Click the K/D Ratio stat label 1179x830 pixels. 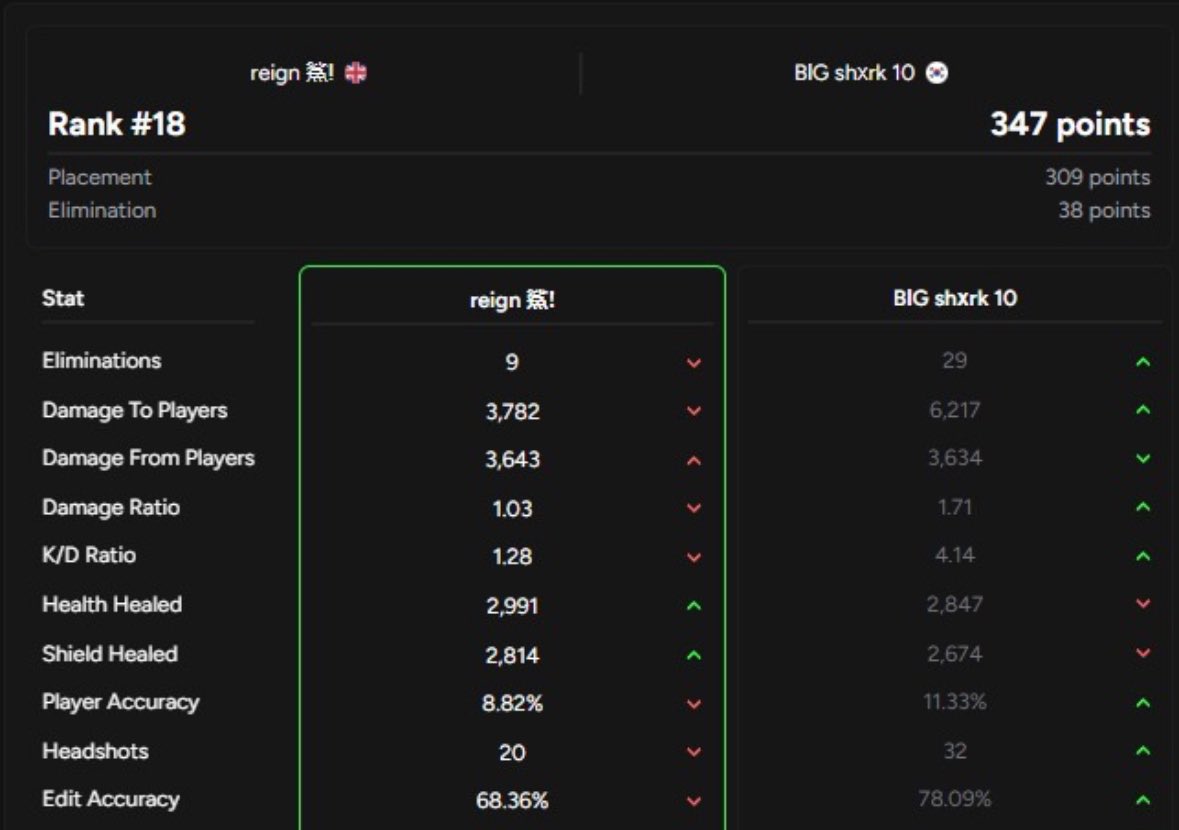tap(89, 555)
